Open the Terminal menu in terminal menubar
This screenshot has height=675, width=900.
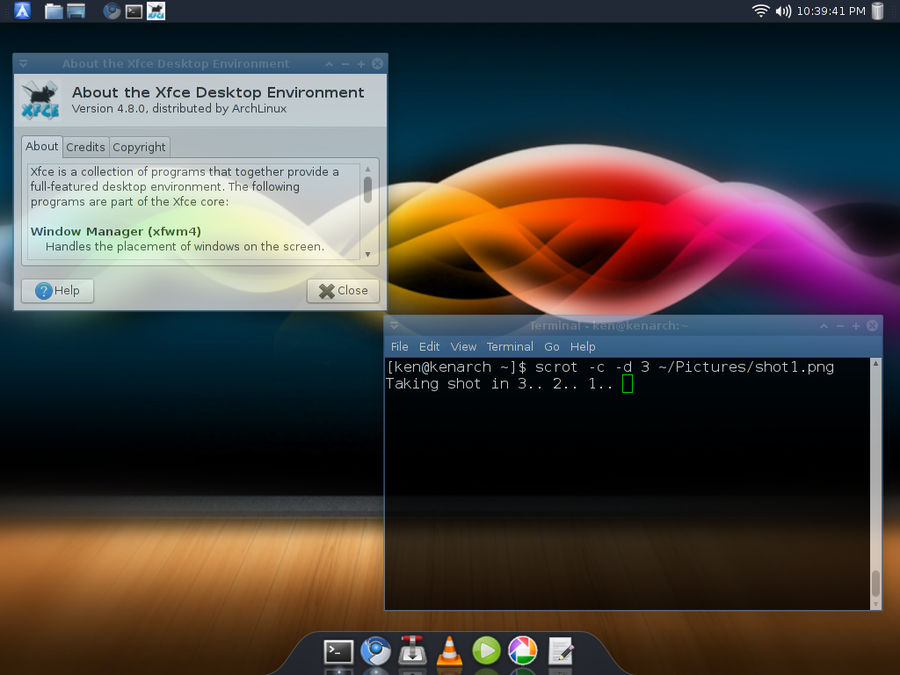point(510,347)
